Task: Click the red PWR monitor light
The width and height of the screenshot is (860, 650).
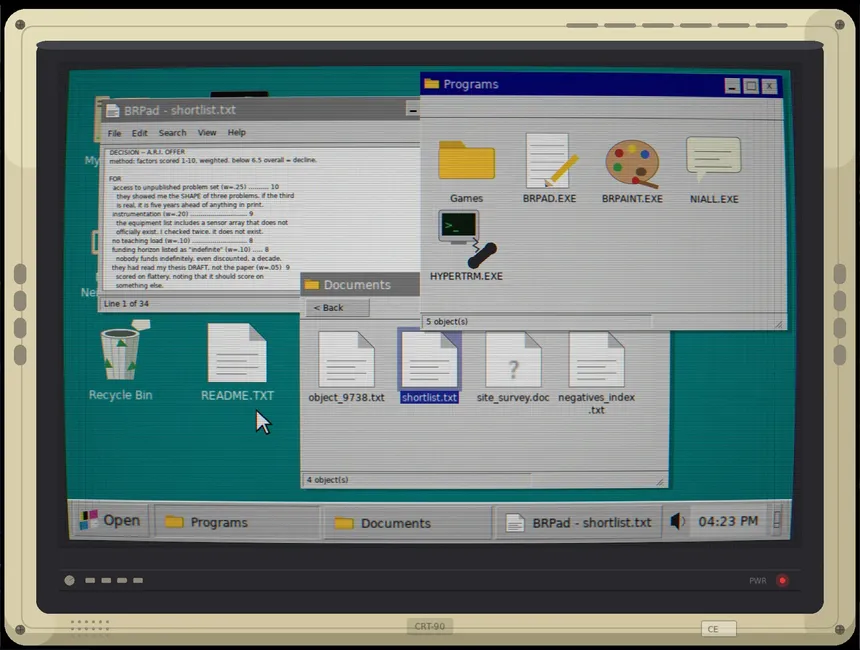Action: 782,580
